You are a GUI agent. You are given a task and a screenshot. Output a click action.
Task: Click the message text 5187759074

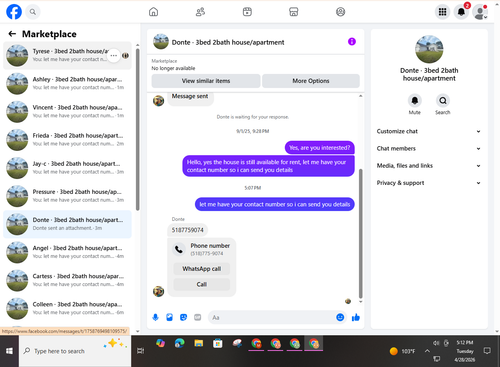pyautogui.click(x=188, y=230)
